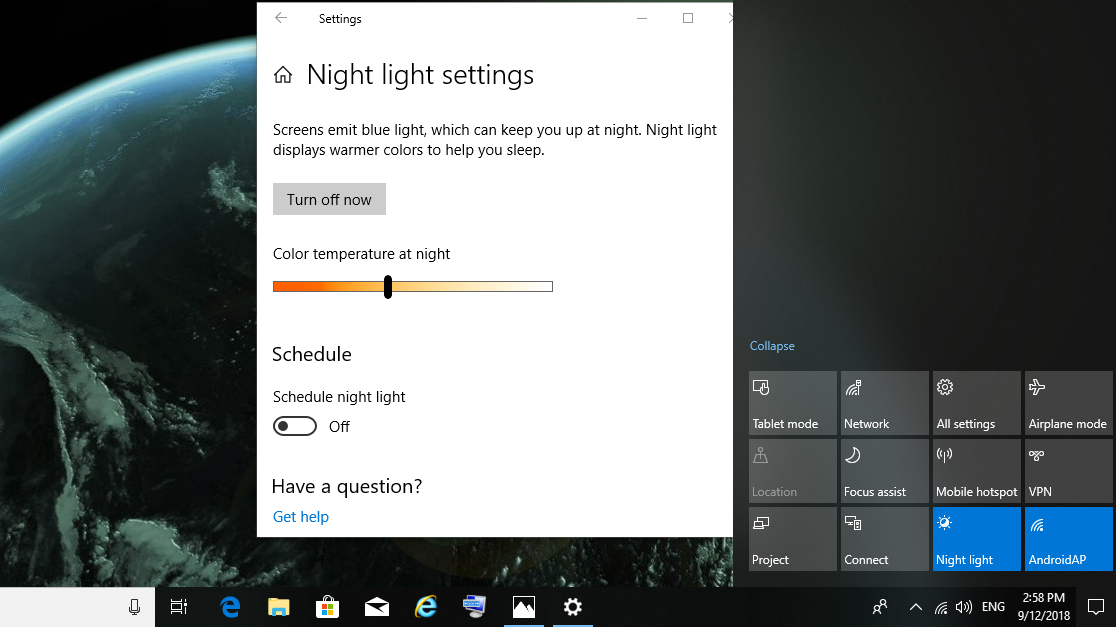The height and width of the screenshot is (627, 1116).
Task: Enable Mobile hotspot
Action: tap(976, 470)
